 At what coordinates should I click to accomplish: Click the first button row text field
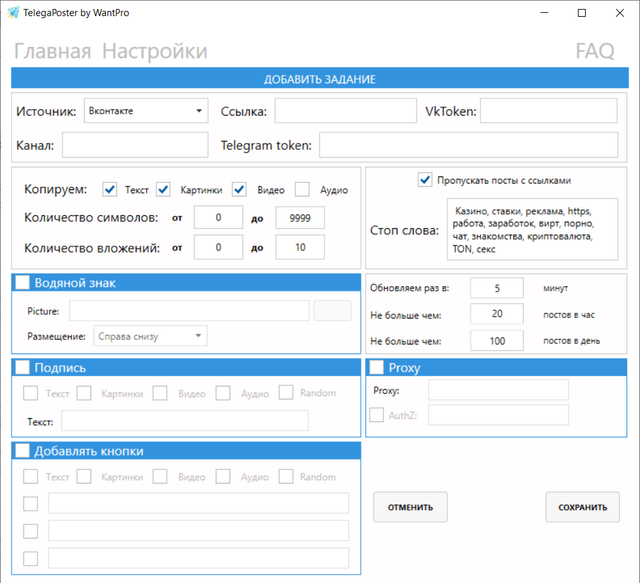pos(199,503)
